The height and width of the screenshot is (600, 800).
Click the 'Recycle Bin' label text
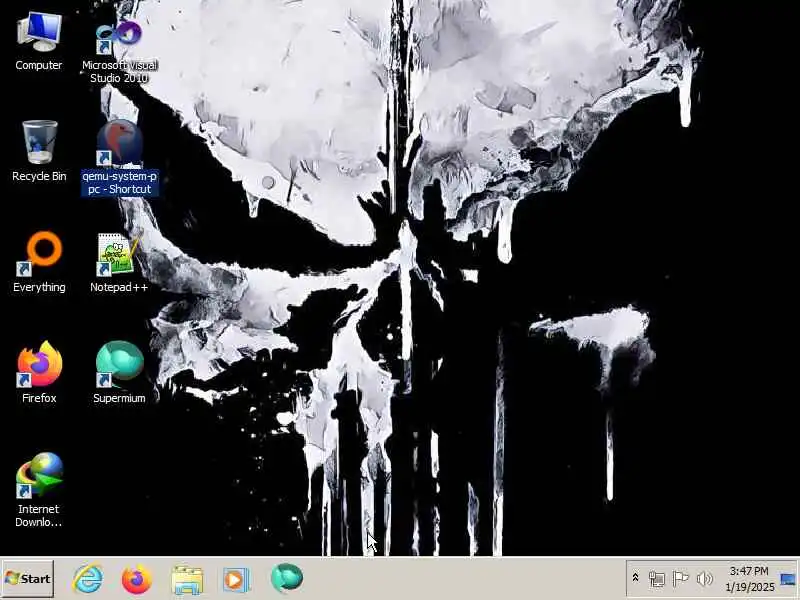pyautogui.click(x=39, y=176)
